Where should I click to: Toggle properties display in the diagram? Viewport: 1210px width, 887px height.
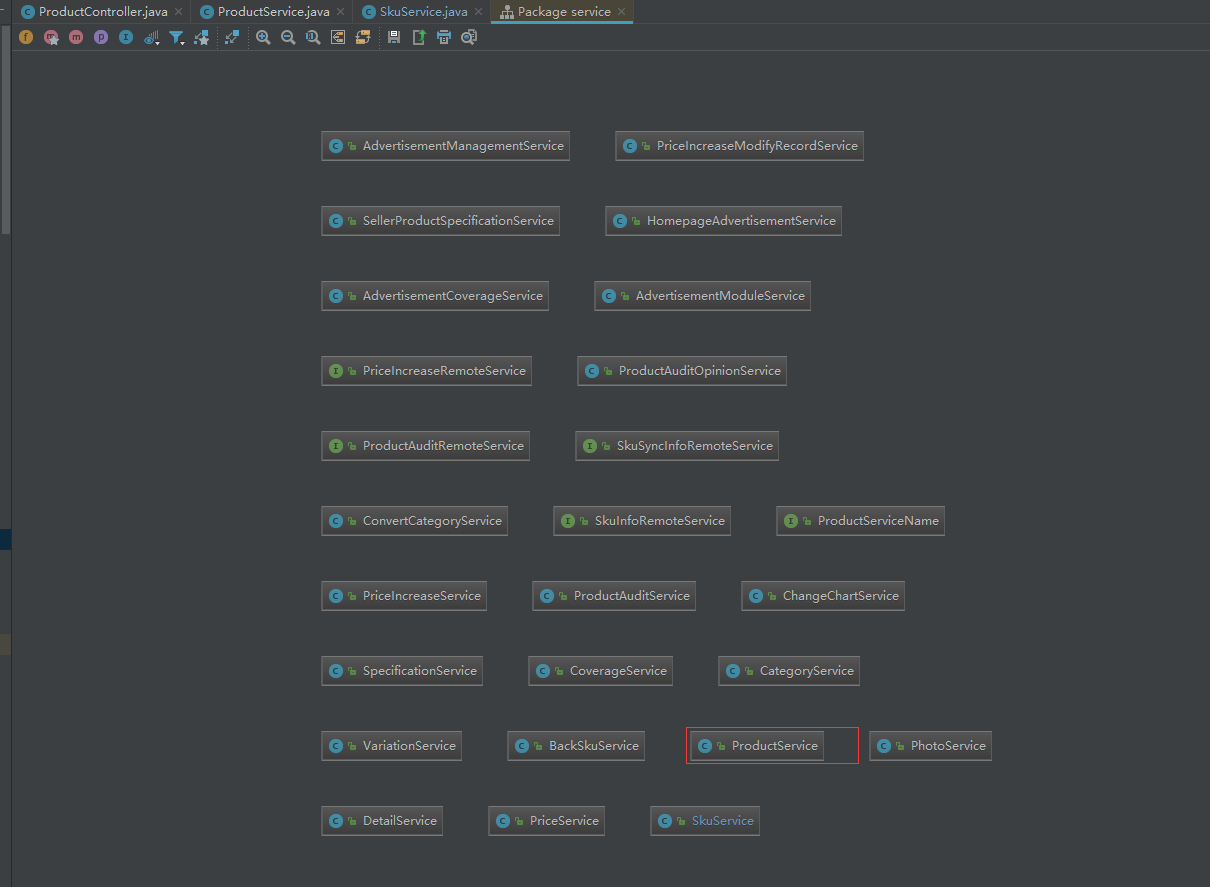(x=100, y=37)
